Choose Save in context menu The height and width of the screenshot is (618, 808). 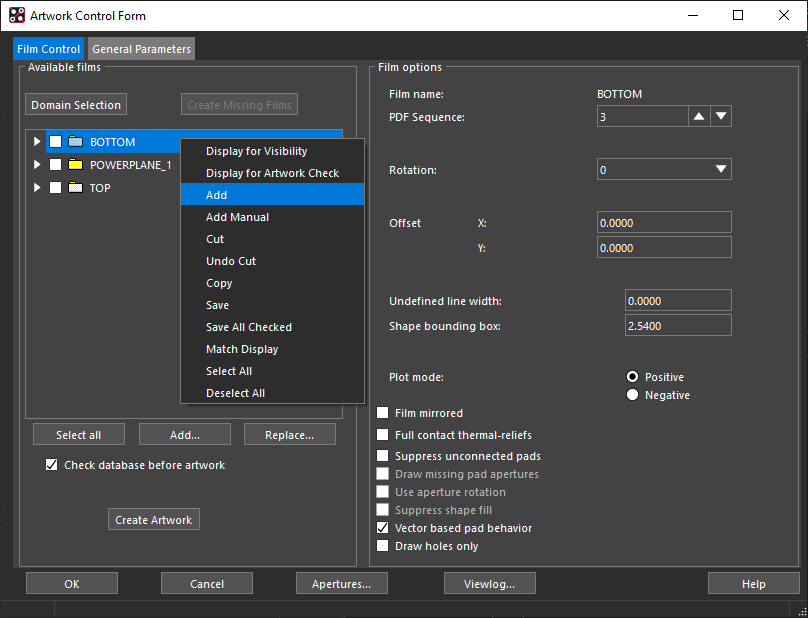pyautogui.click(x=273, y=305)
